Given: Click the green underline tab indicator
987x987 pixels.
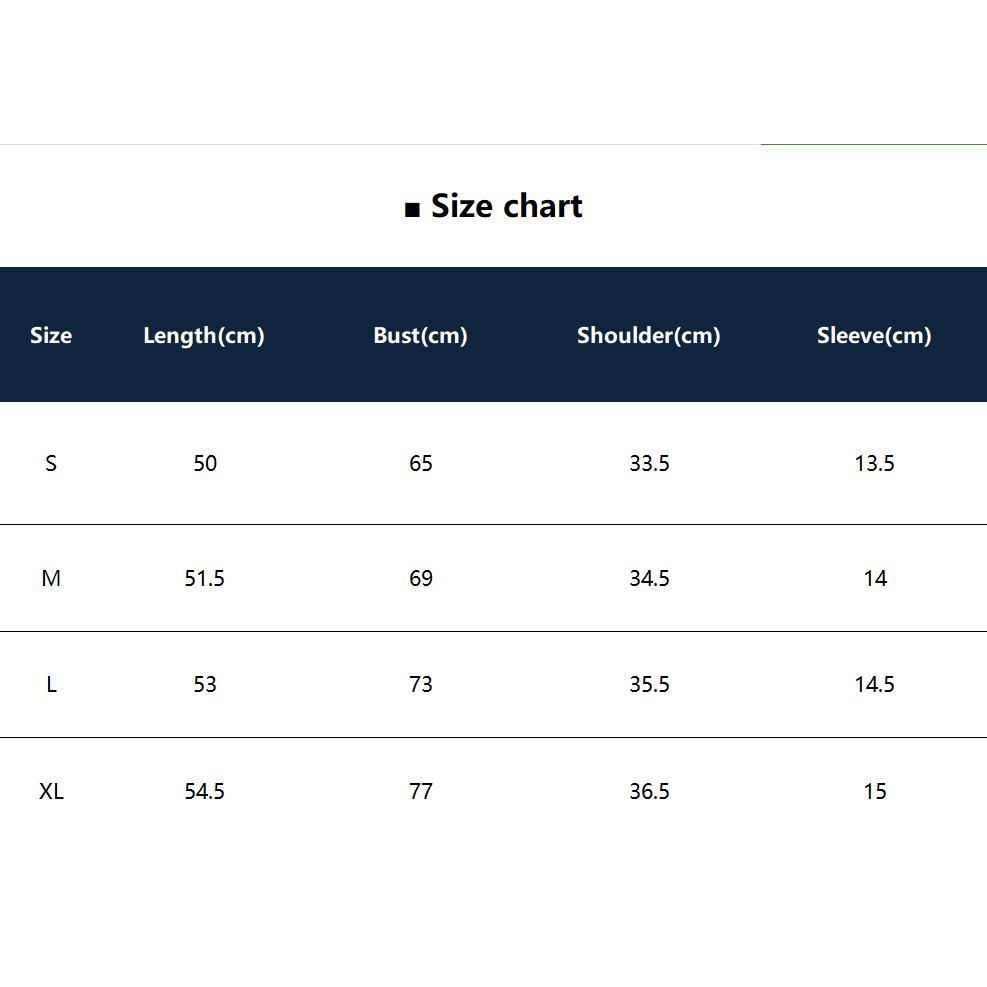Looking at the screenshot, I should pyautogui.click(x=874, y=144).
